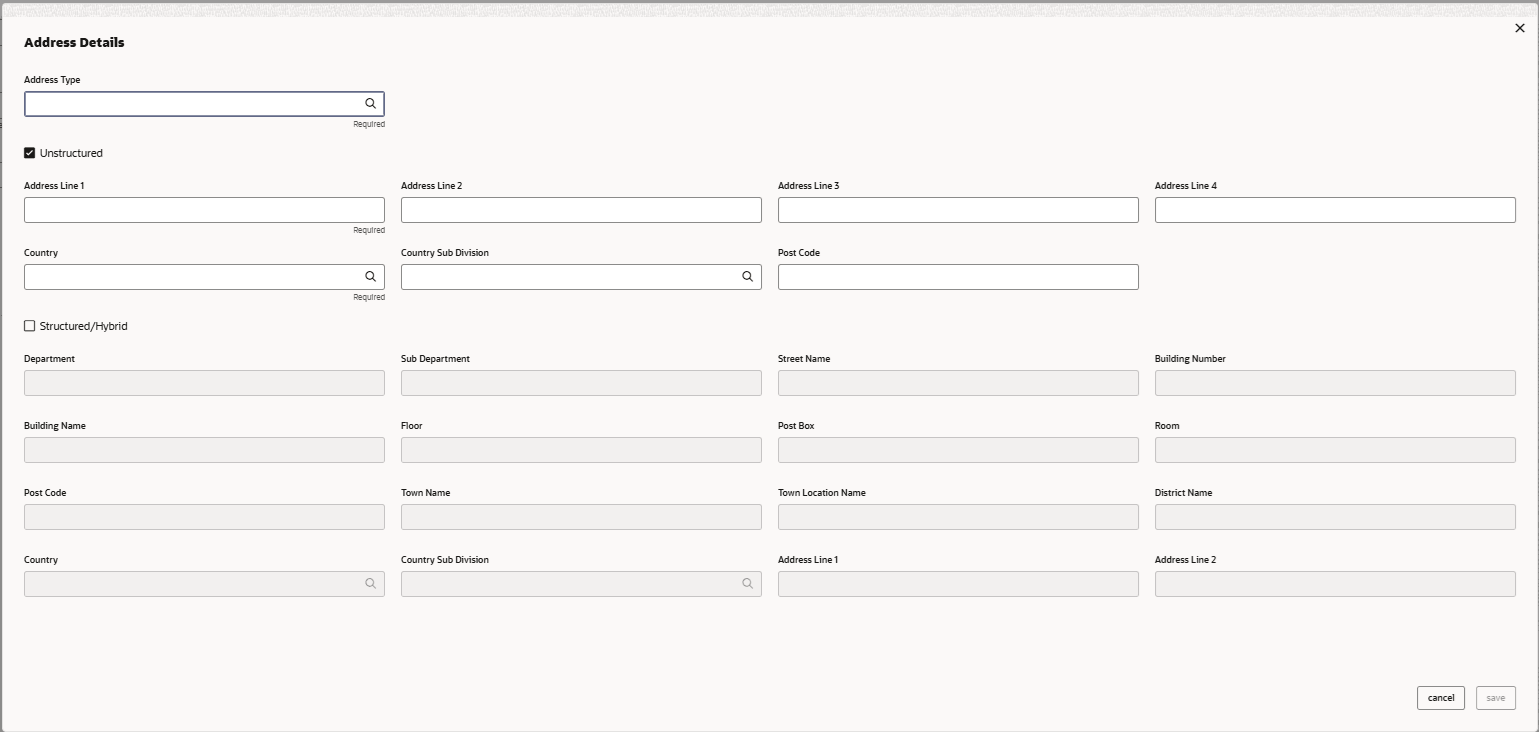Screen dimensions: 1539x732
Task: Click the structured Address Line 1 field
Action: [x=958, y=584]
